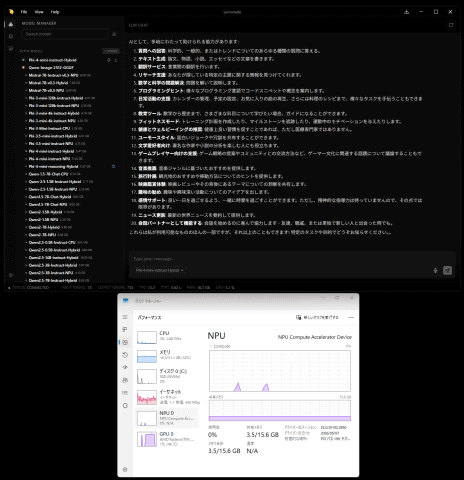Click the Search models input field
Screen dimensions: 464x480
coord(65,34)
